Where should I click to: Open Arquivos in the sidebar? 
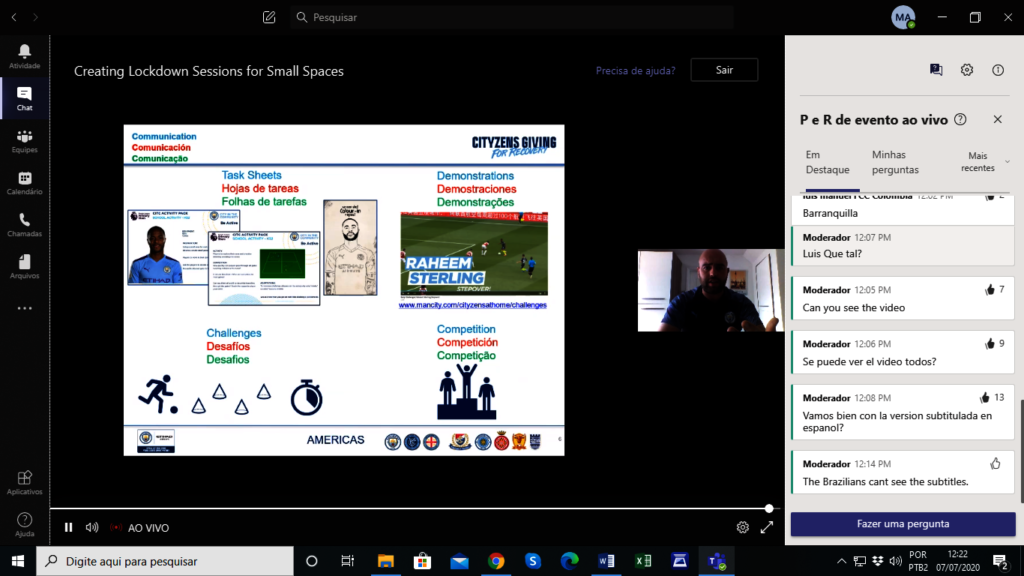[x=24, y=266]
